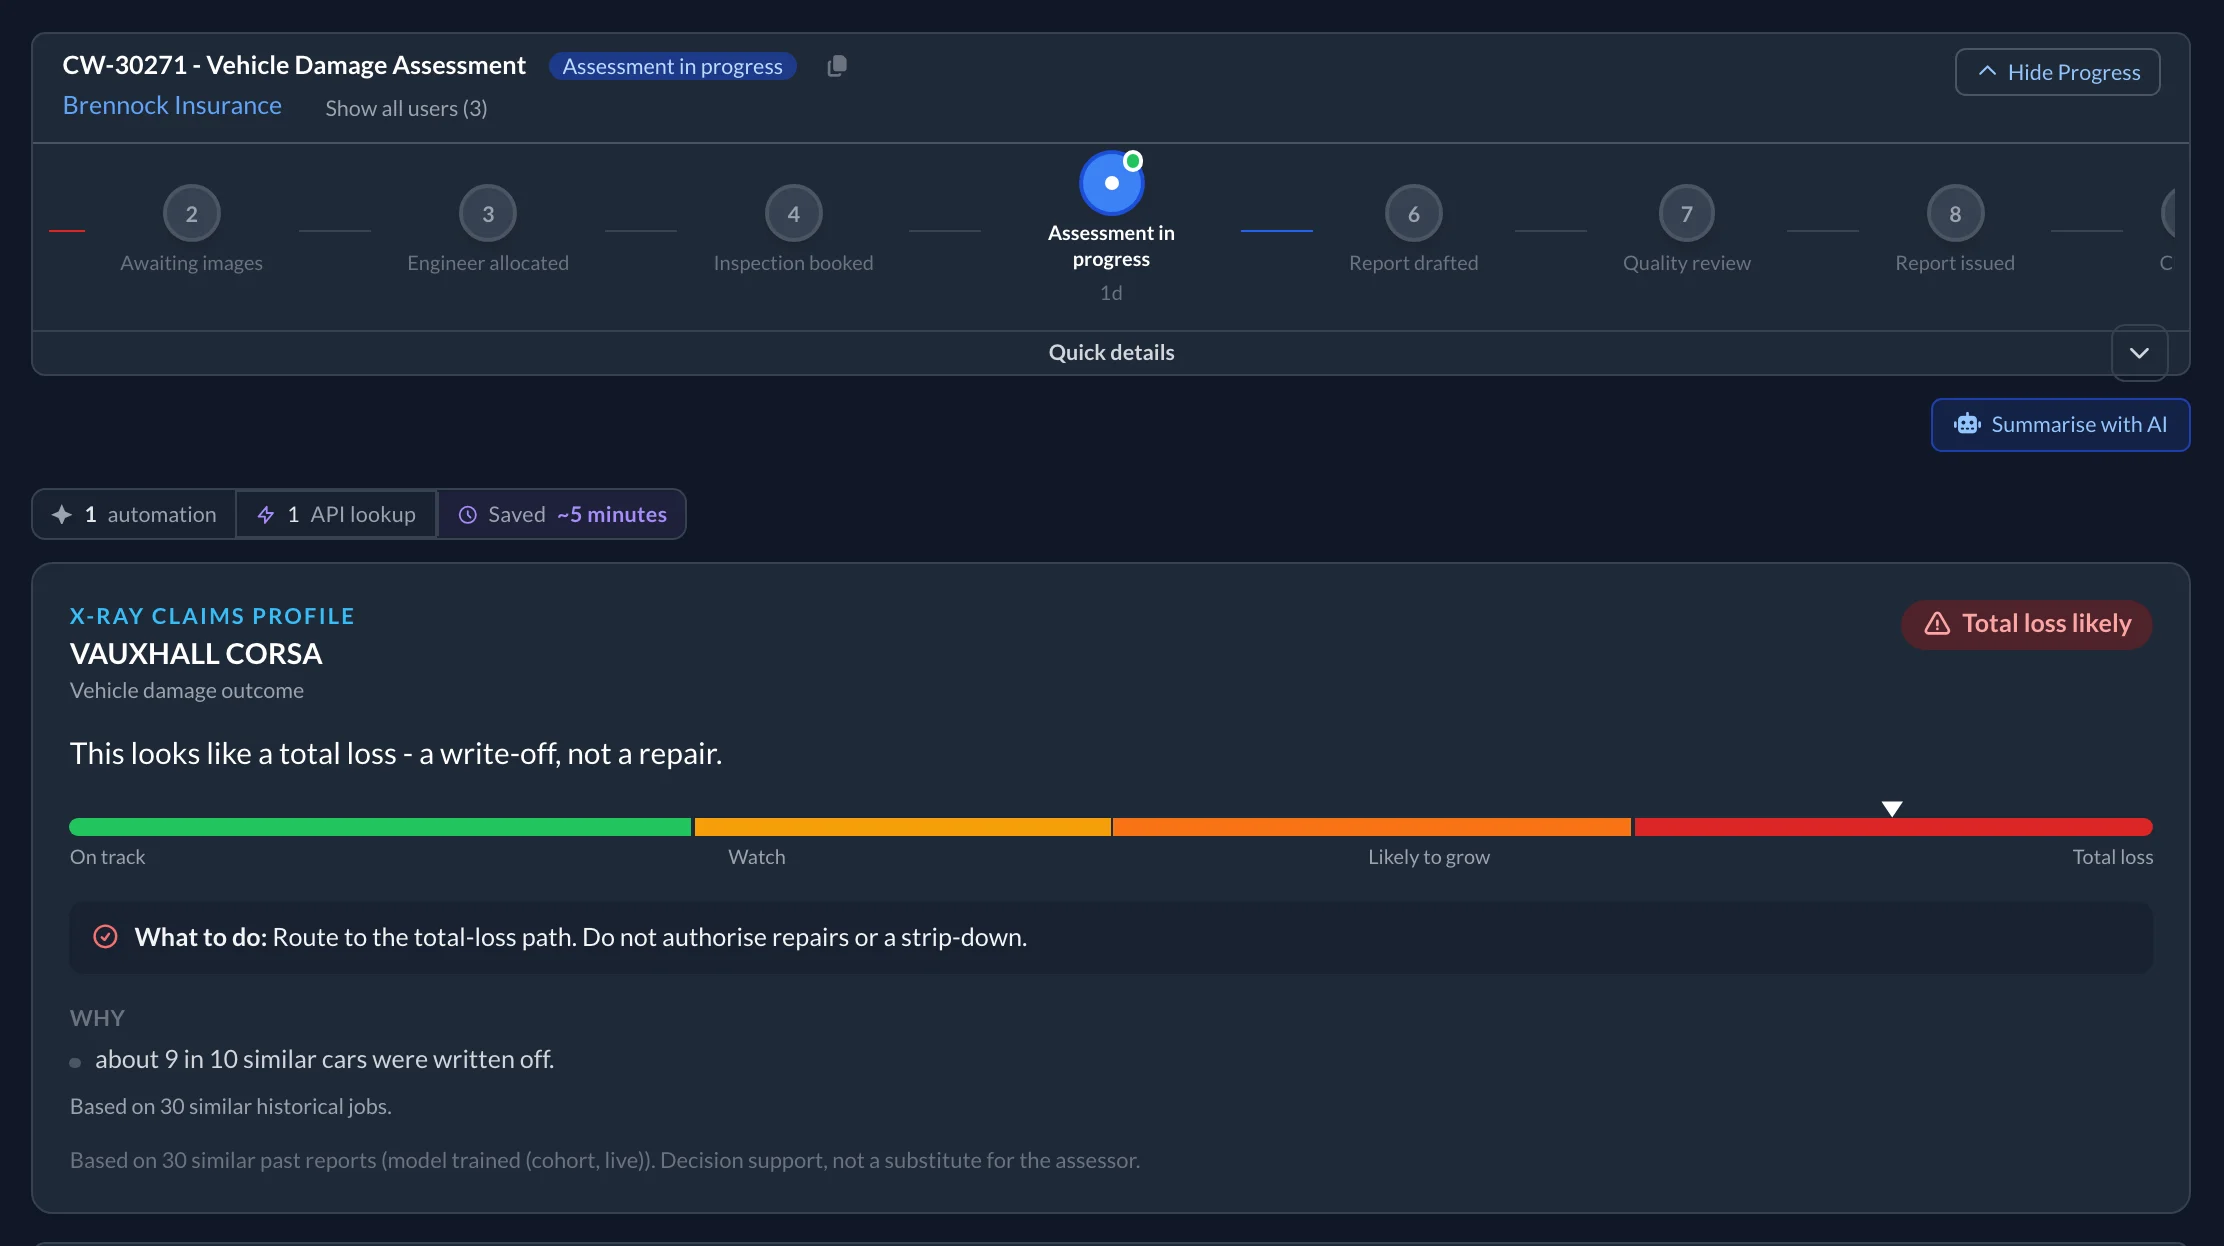Open the Saved ~5 minutes tab
Image resolution: width=2224 pixels, height=1246 pixels.
(x=562, y=514)
